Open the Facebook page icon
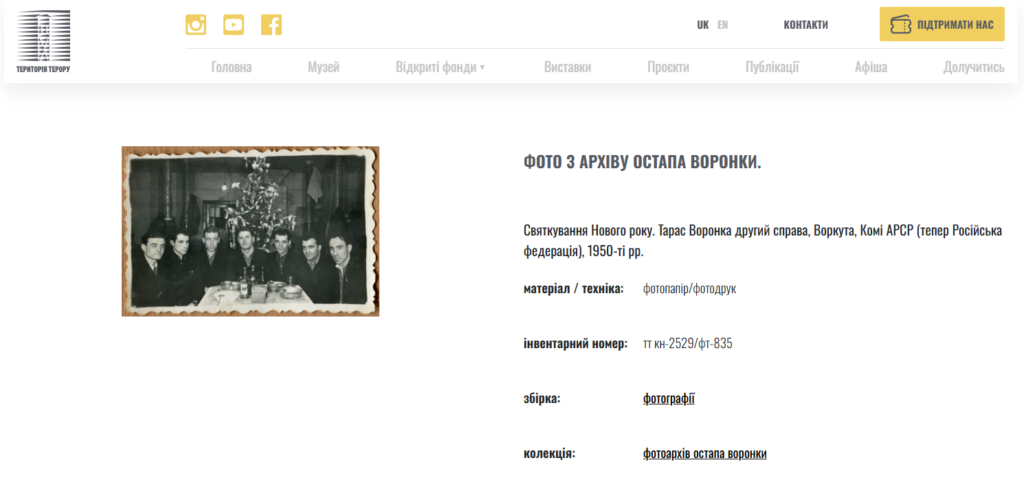The width and height of the screenshot is (1024, 493). click(271, 25)
